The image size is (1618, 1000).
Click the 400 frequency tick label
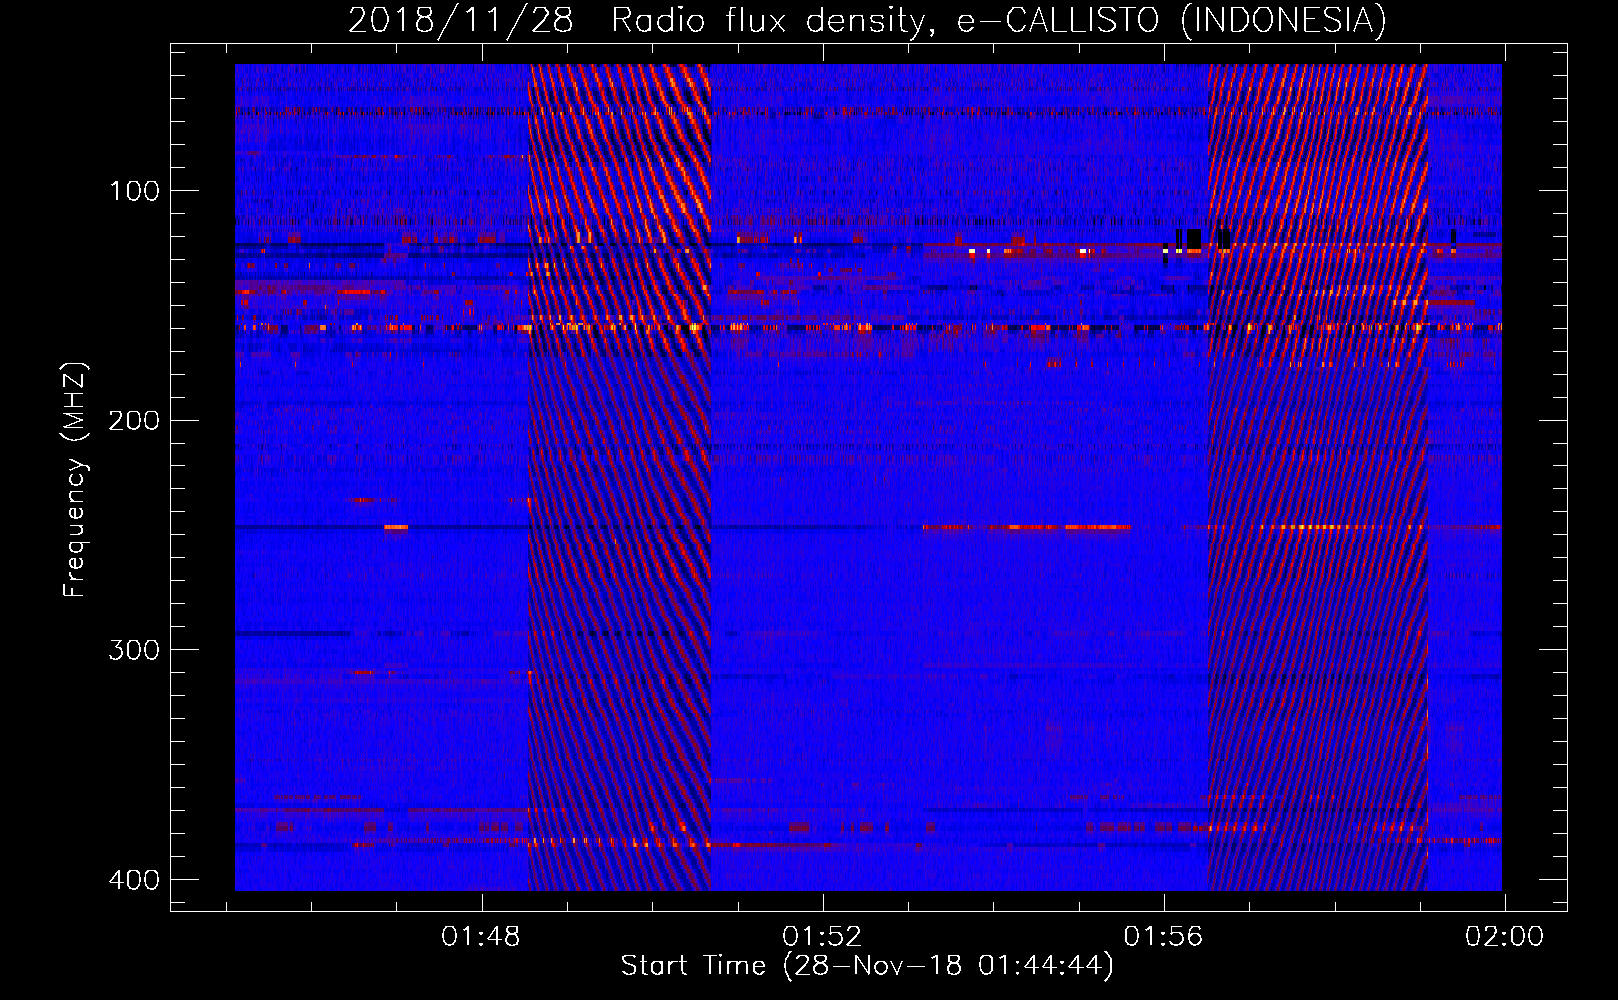click(134, 880)
